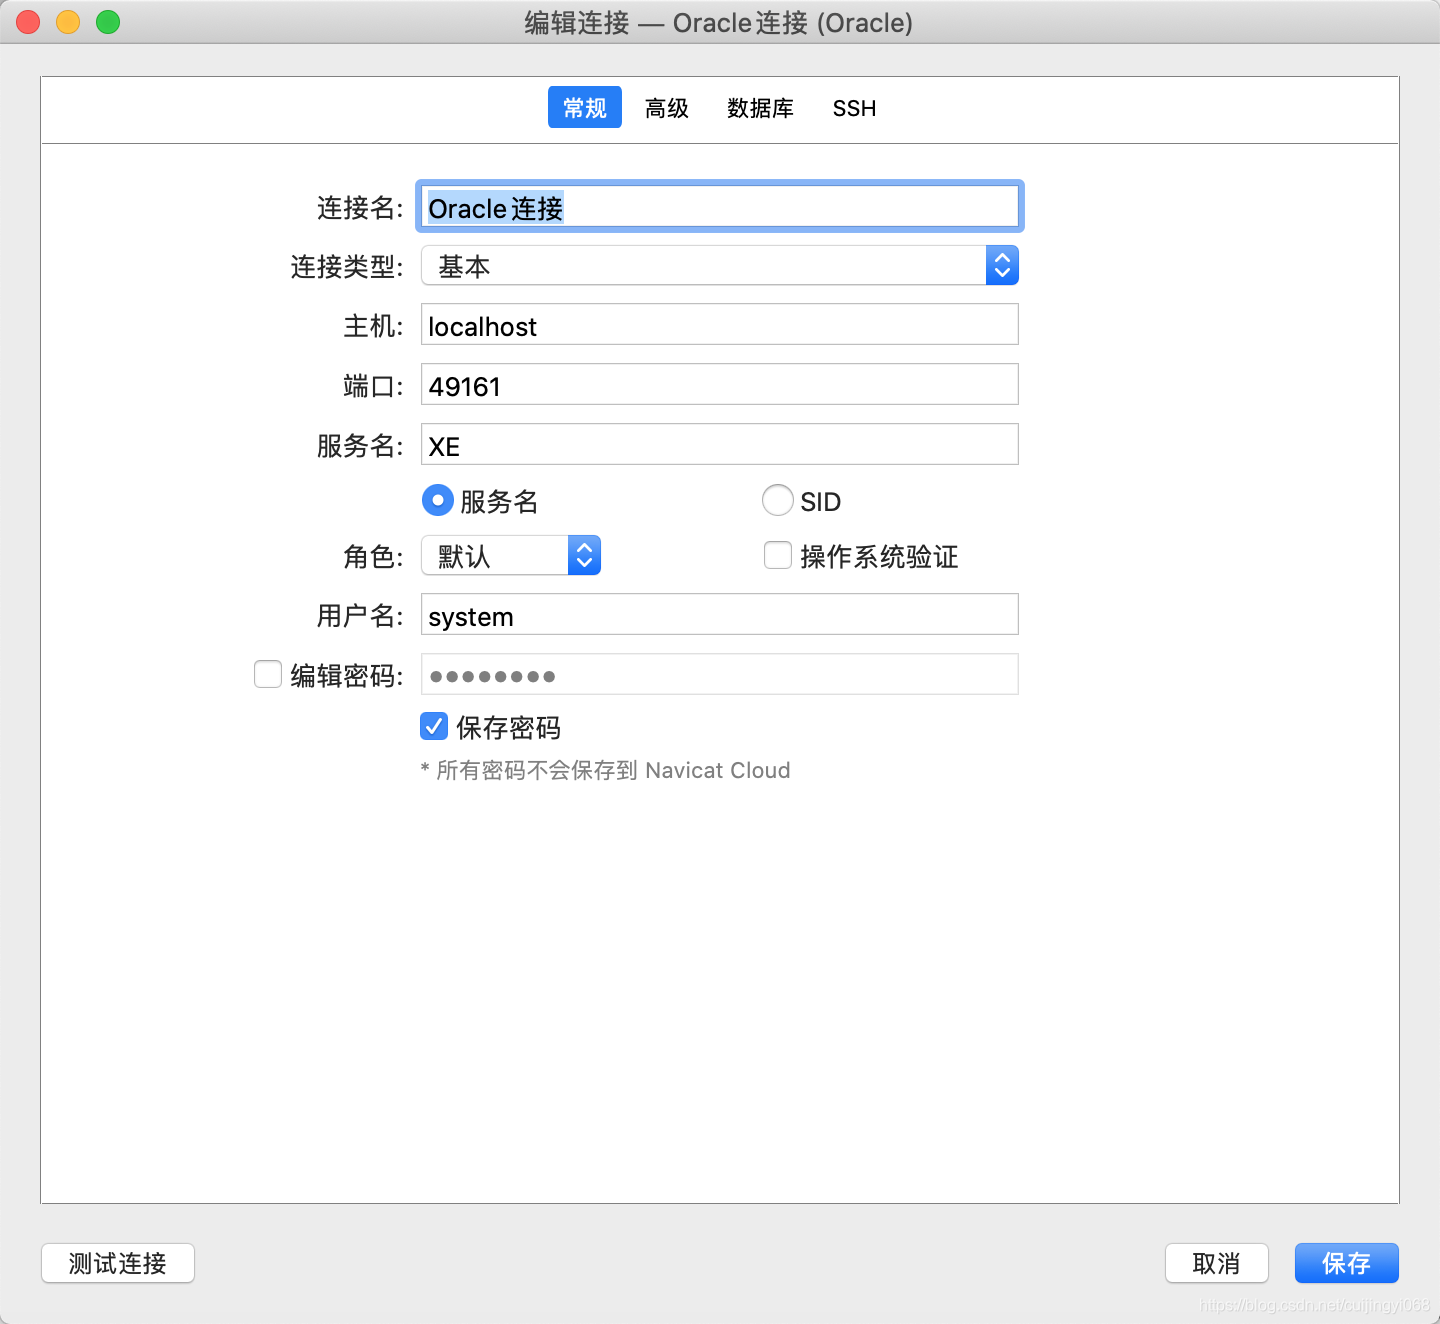Expand the 角色 dropdown showing 默认
This screenshot has width=1440, height=1324.
coord(511,556)
